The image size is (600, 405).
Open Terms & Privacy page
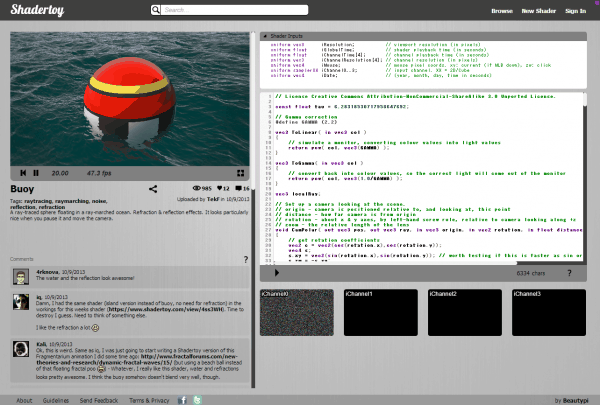point(149,400)
